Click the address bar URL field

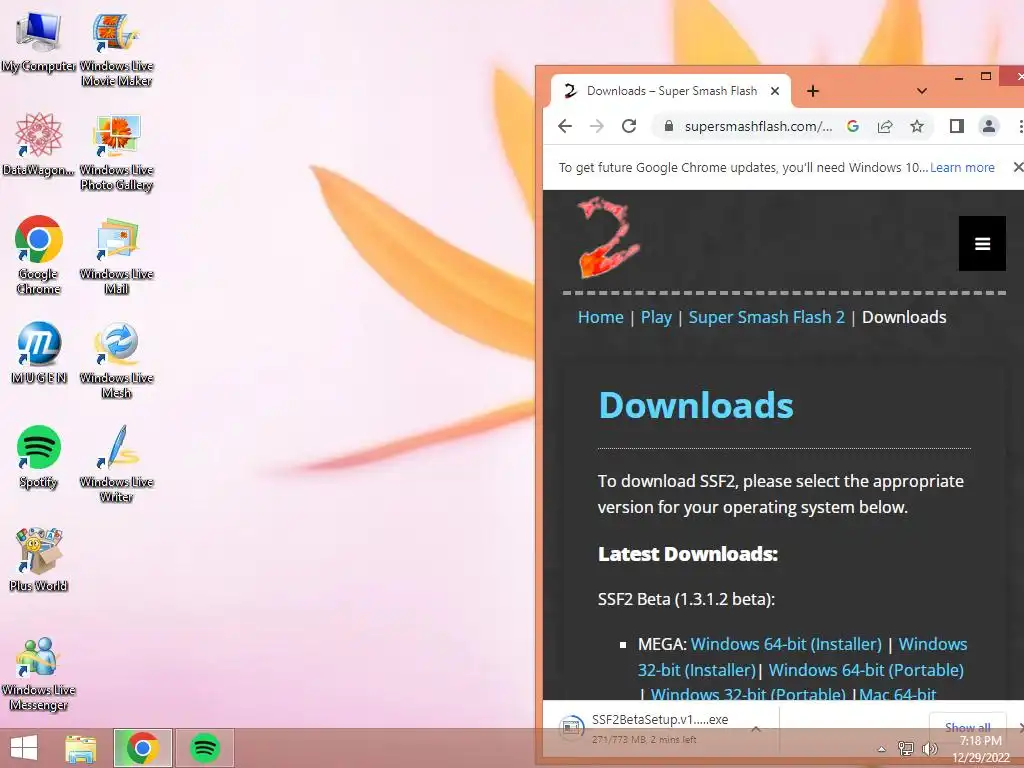758,126
